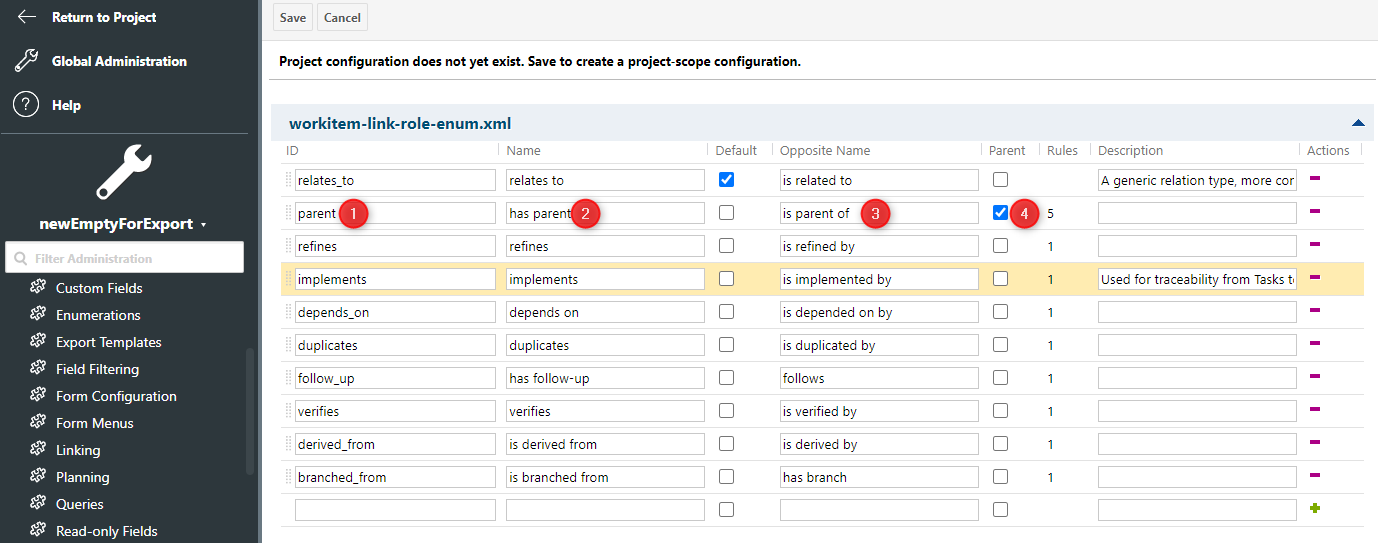Click the 'is derived by' Opposite Name field
Screen dimensions: 1378x543
[879, 444]
